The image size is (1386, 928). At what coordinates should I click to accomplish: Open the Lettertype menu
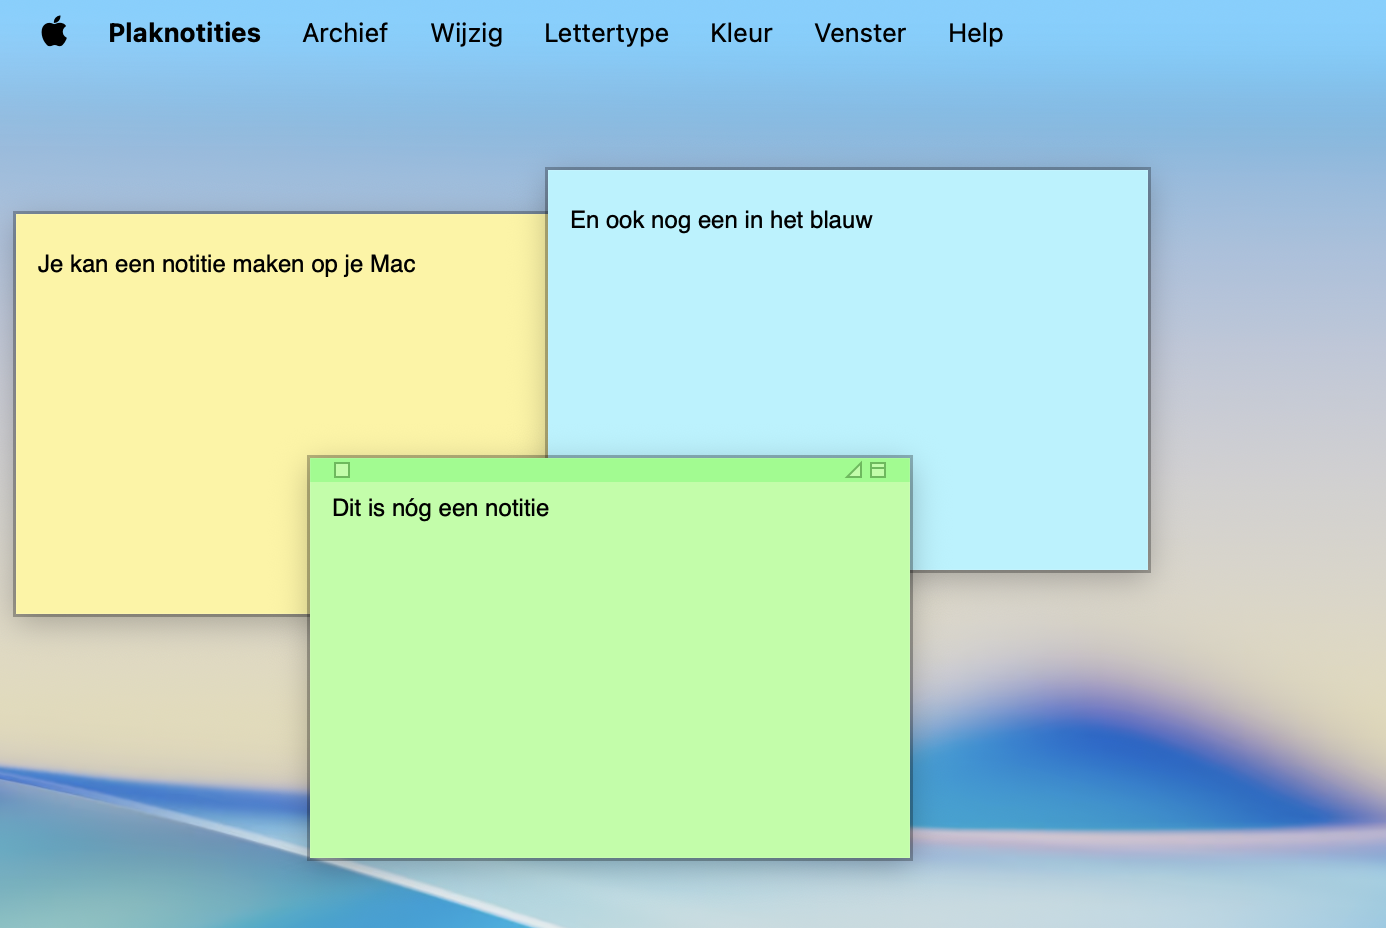(x=606, y=32)
